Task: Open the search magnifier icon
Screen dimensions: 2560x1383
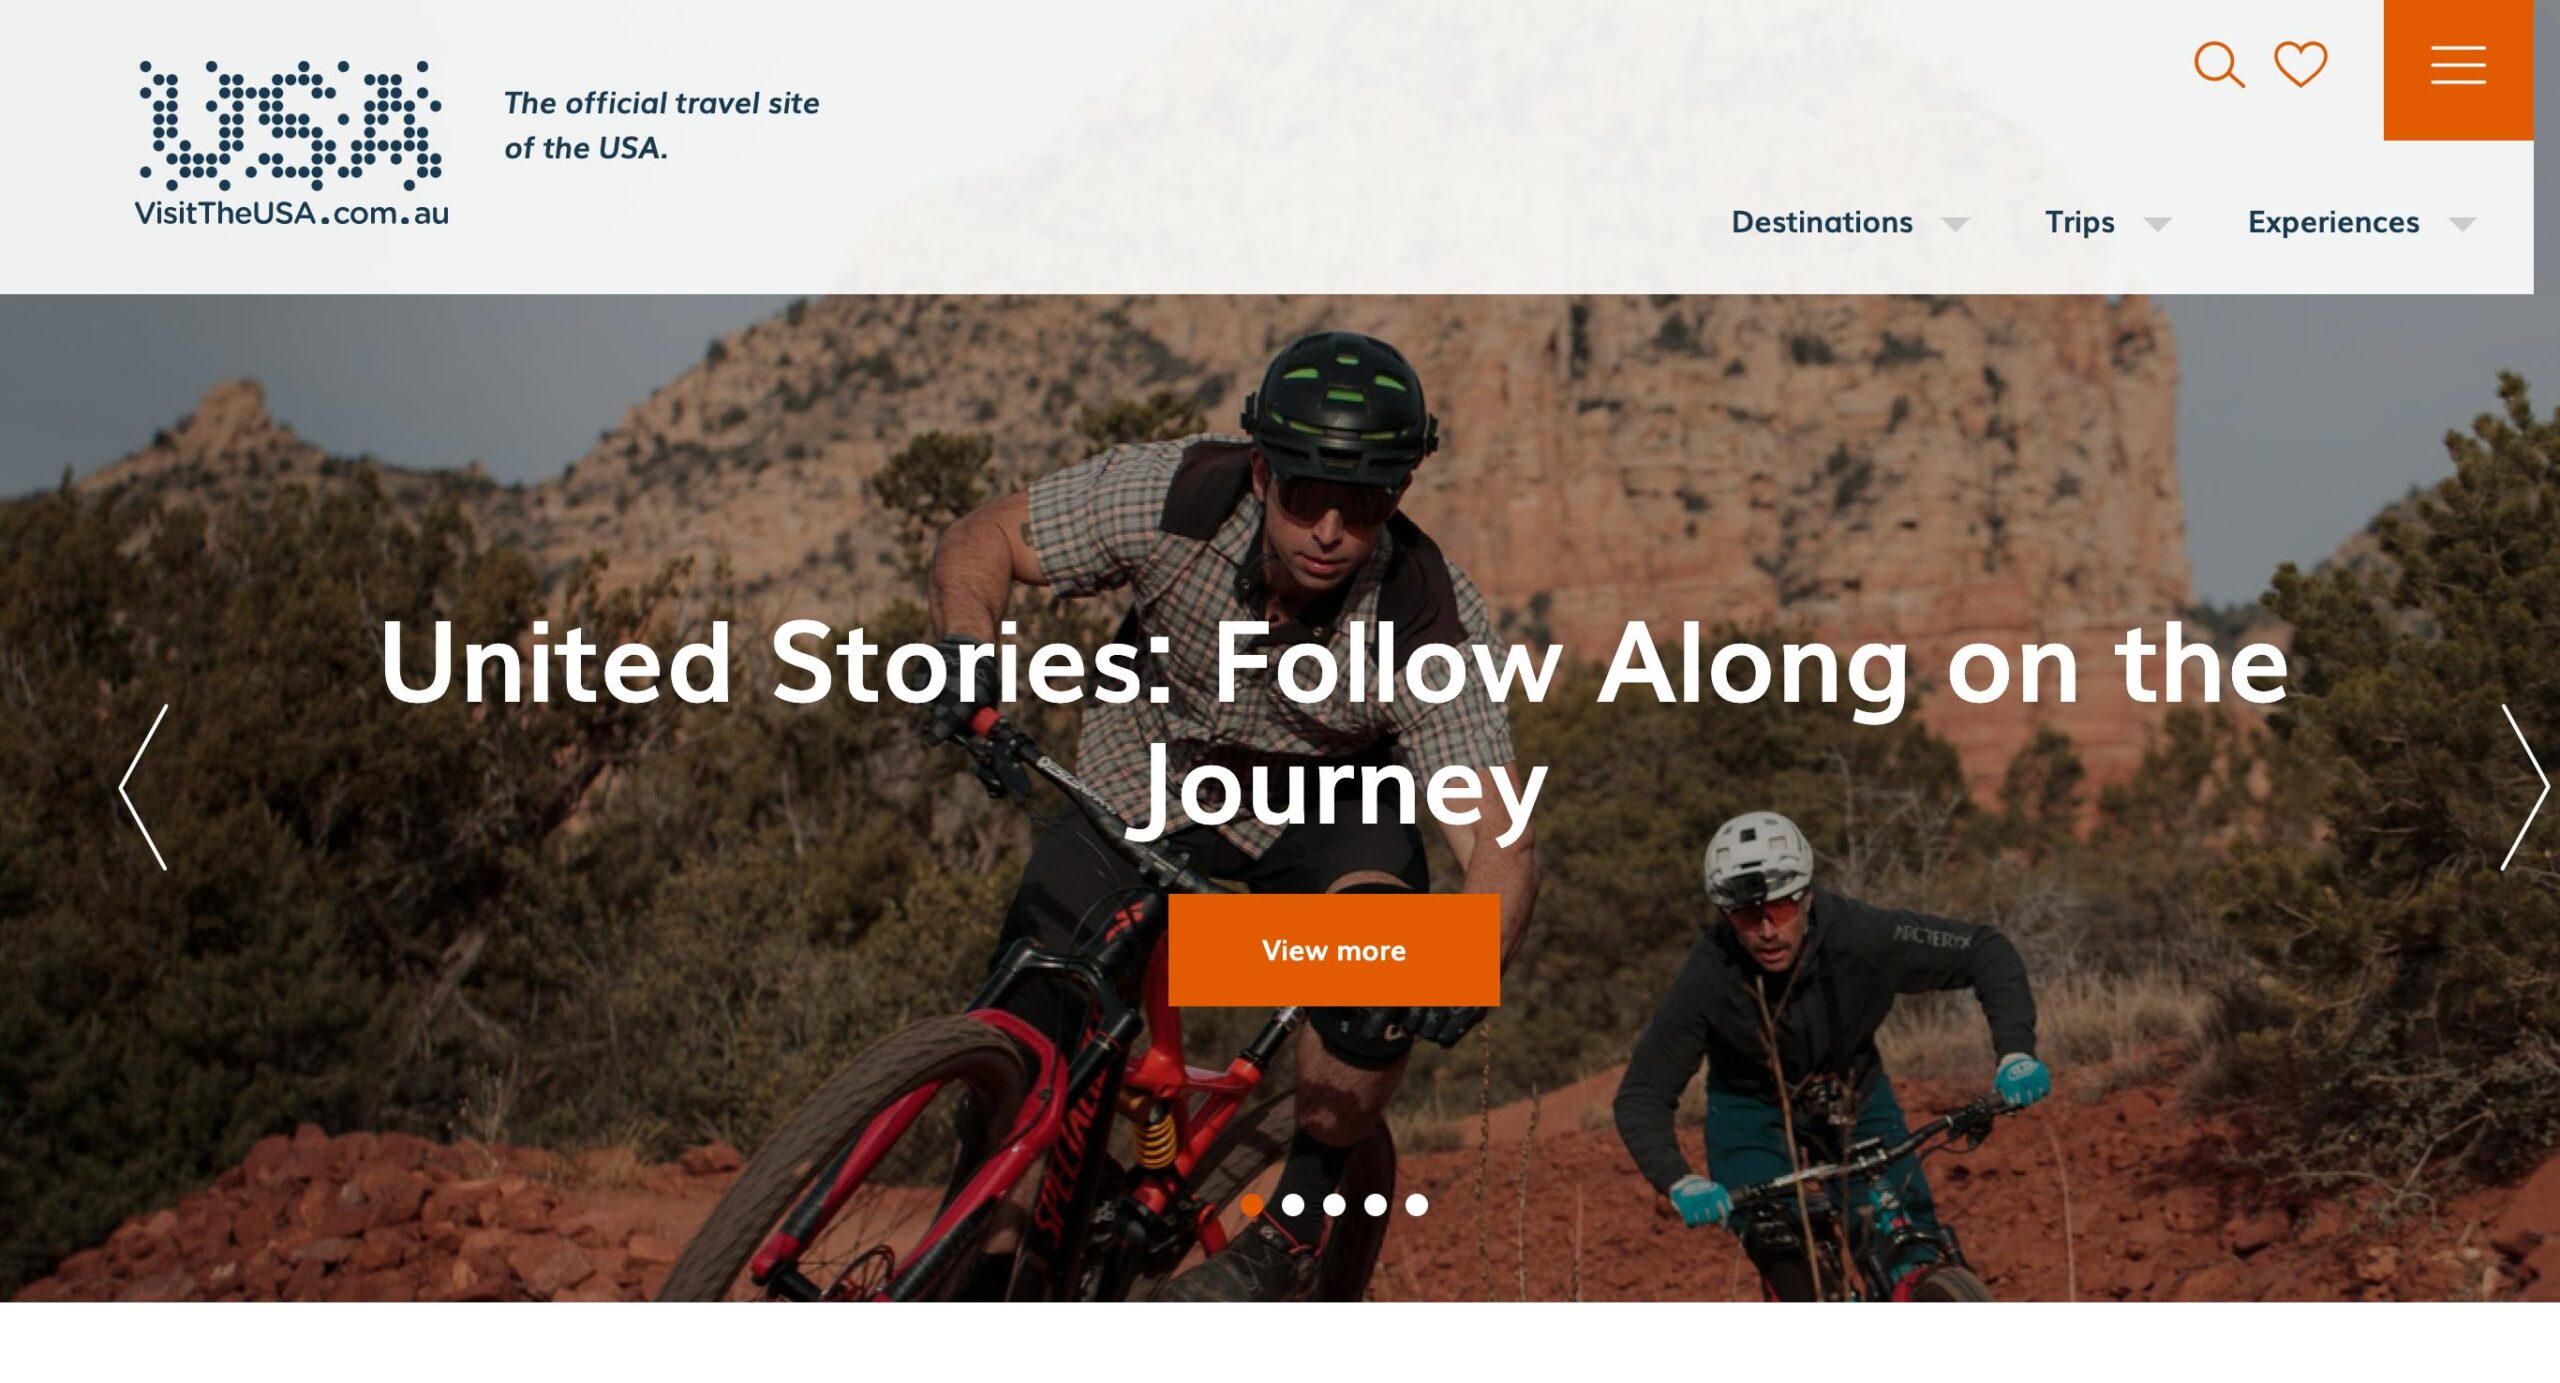Action: (x=2219, y=65)
